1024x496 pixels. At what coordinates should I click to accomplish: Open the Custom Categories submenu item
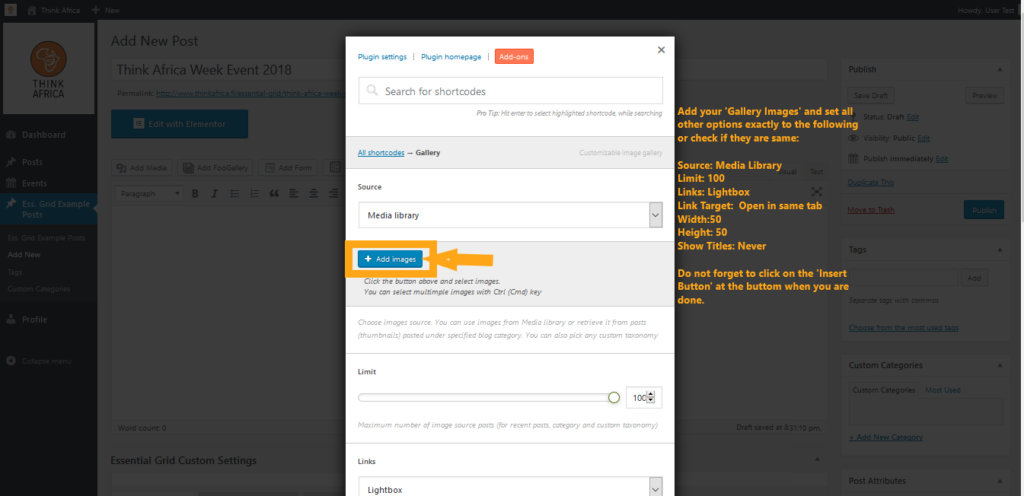point(39,288)
